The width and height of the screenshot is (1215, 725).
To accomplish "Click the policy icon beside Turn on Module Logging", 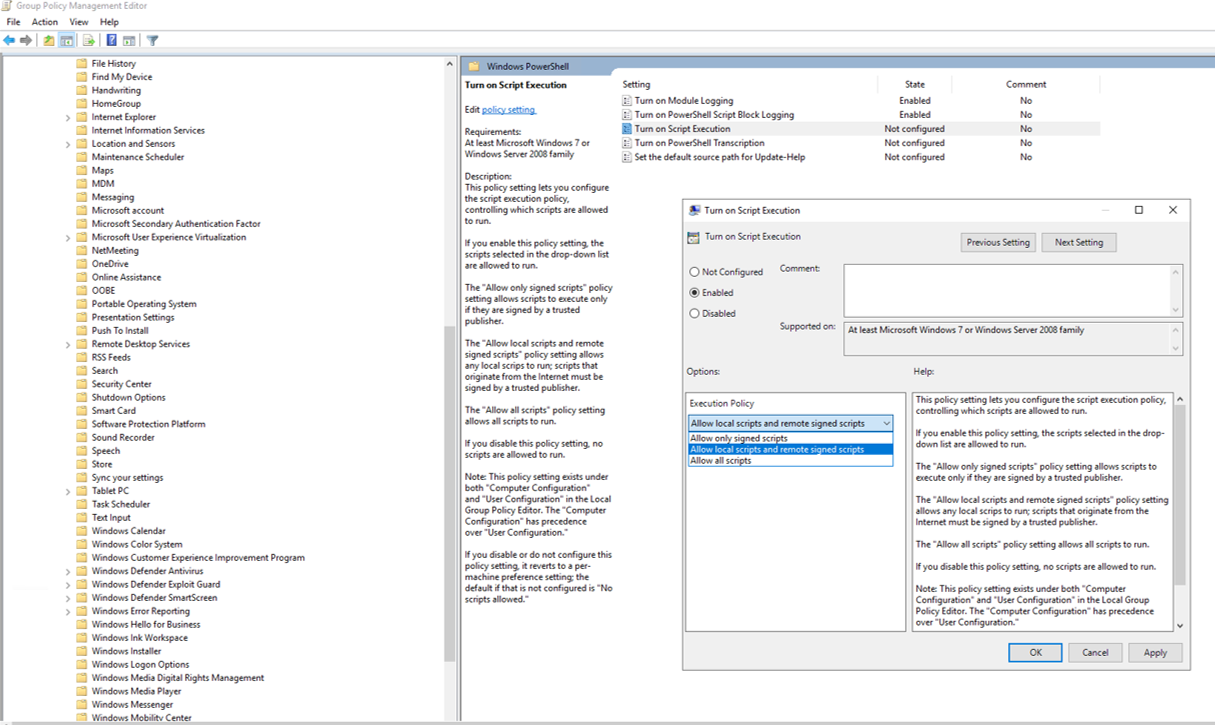I will click(627, 101).
